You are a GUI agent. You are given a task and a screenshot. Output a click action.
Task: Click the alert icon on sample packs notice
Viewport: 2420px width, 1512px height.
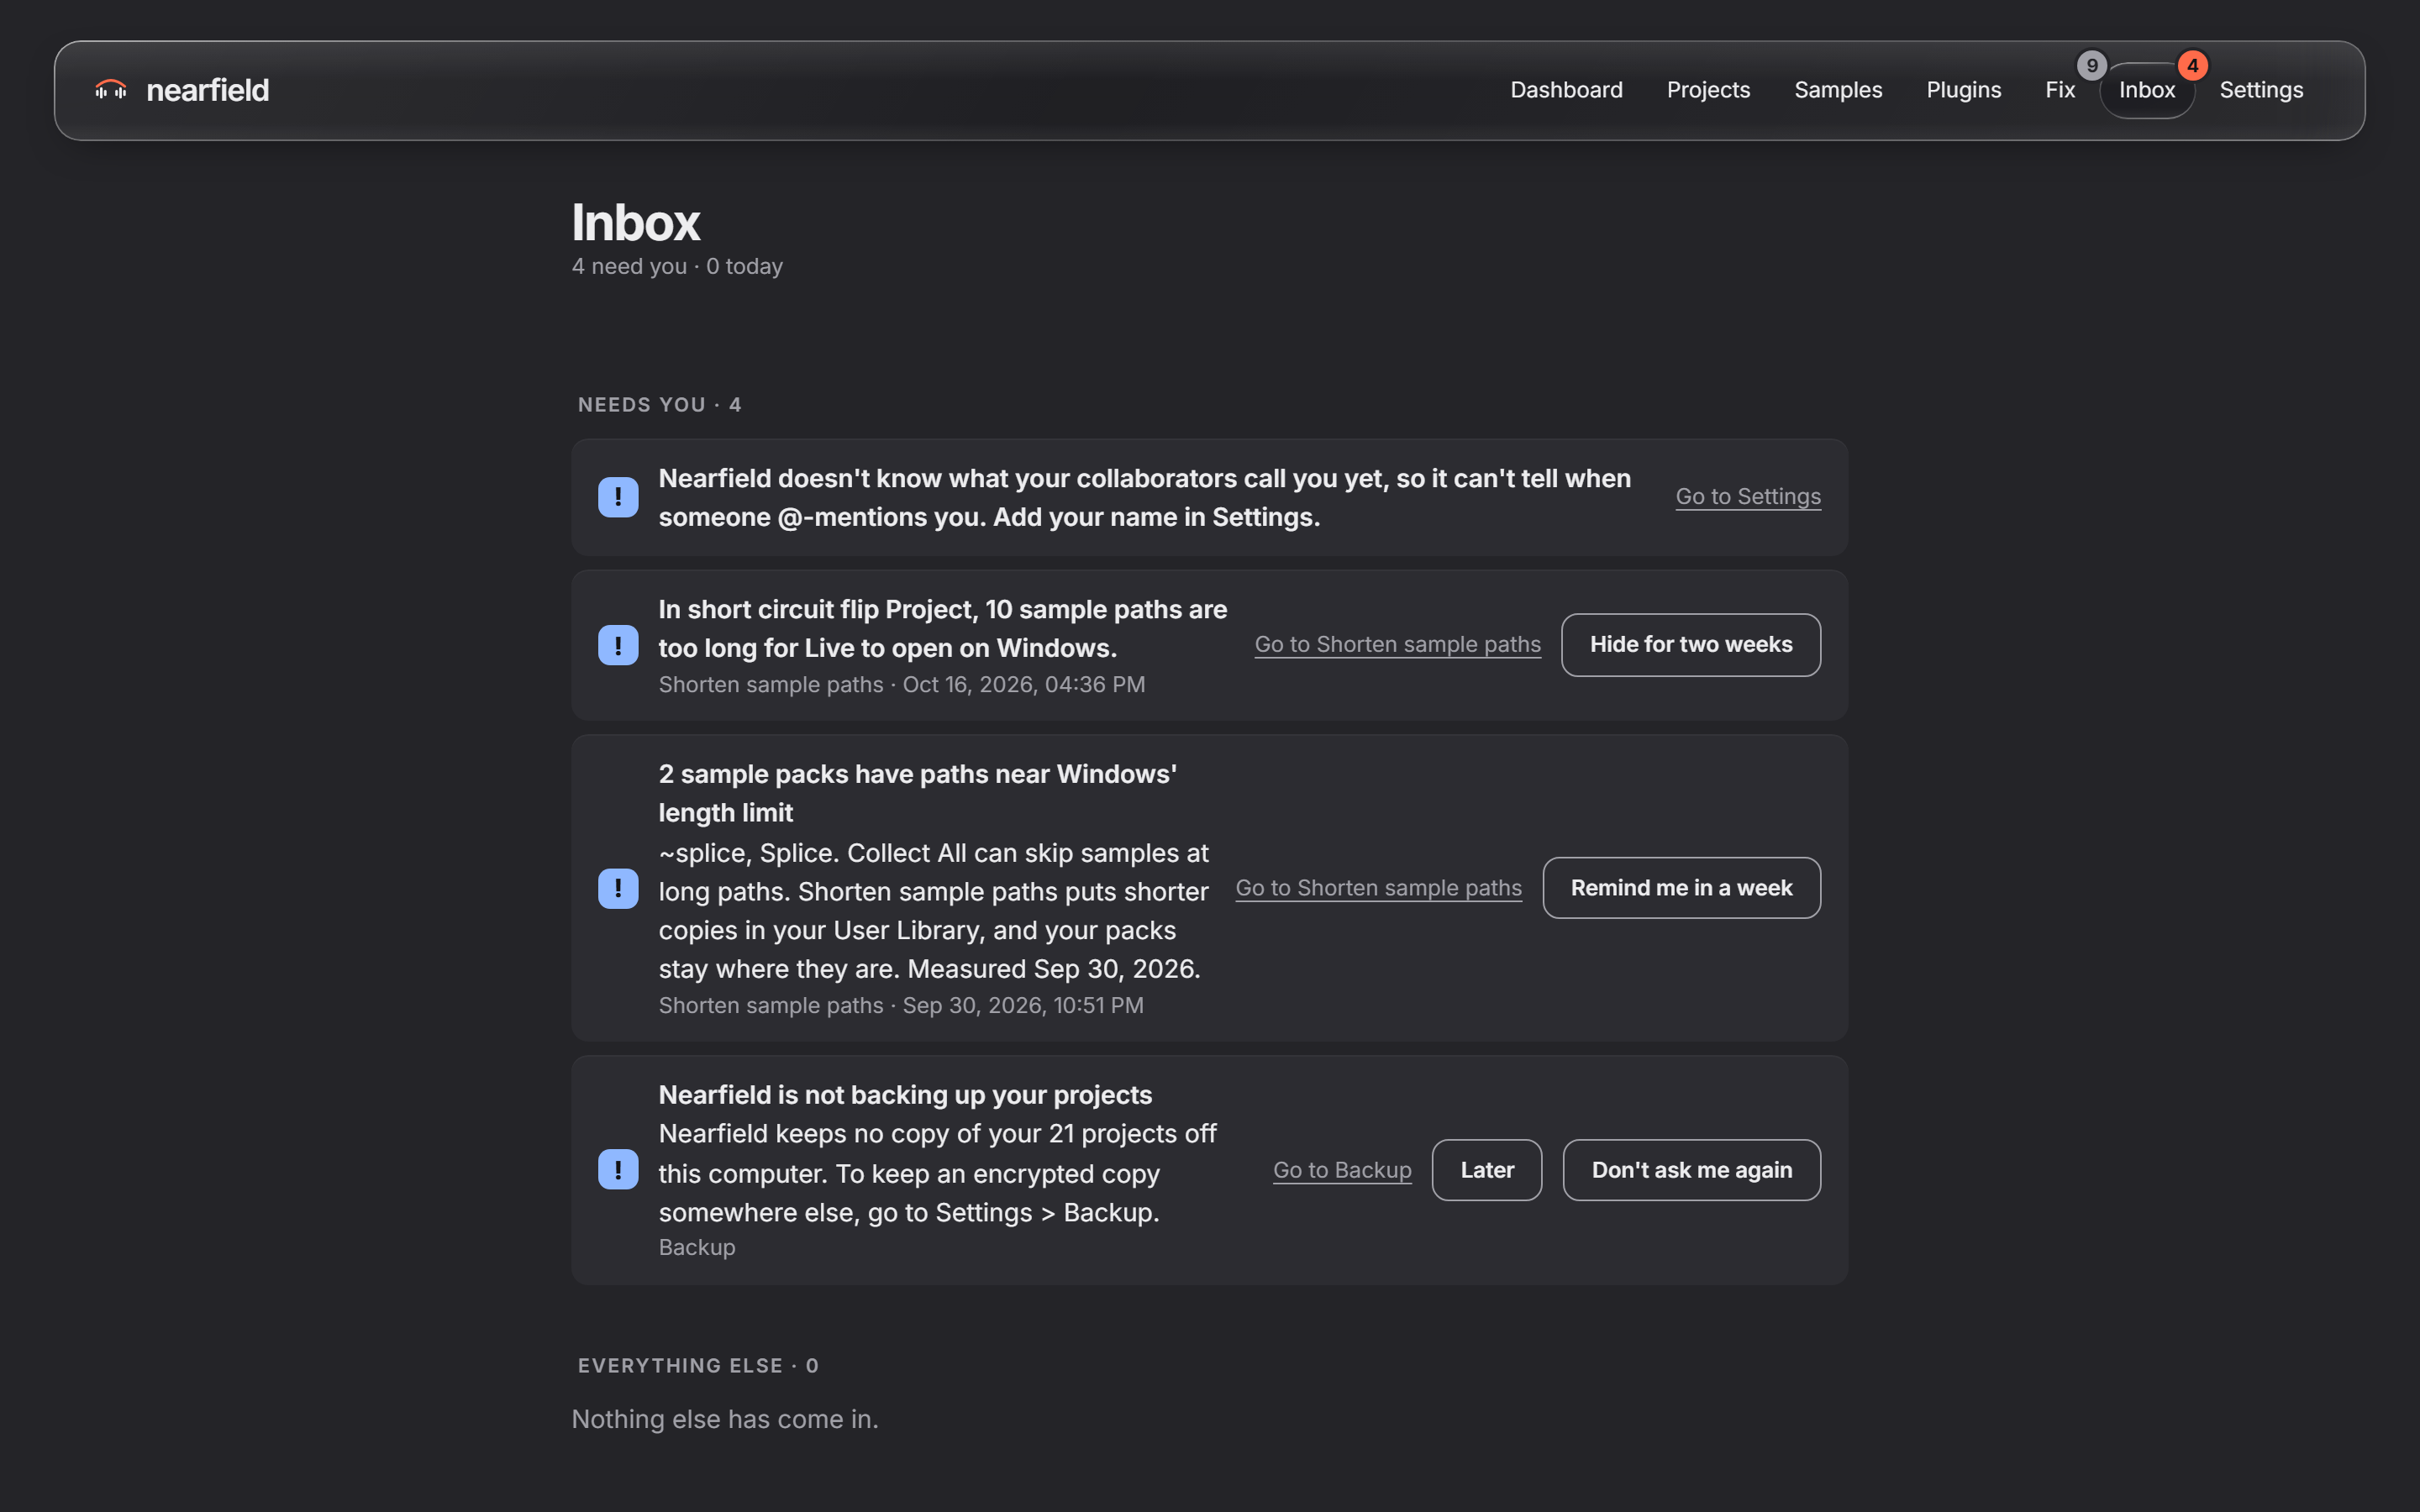pyautogui.click(x=618, y=888)
